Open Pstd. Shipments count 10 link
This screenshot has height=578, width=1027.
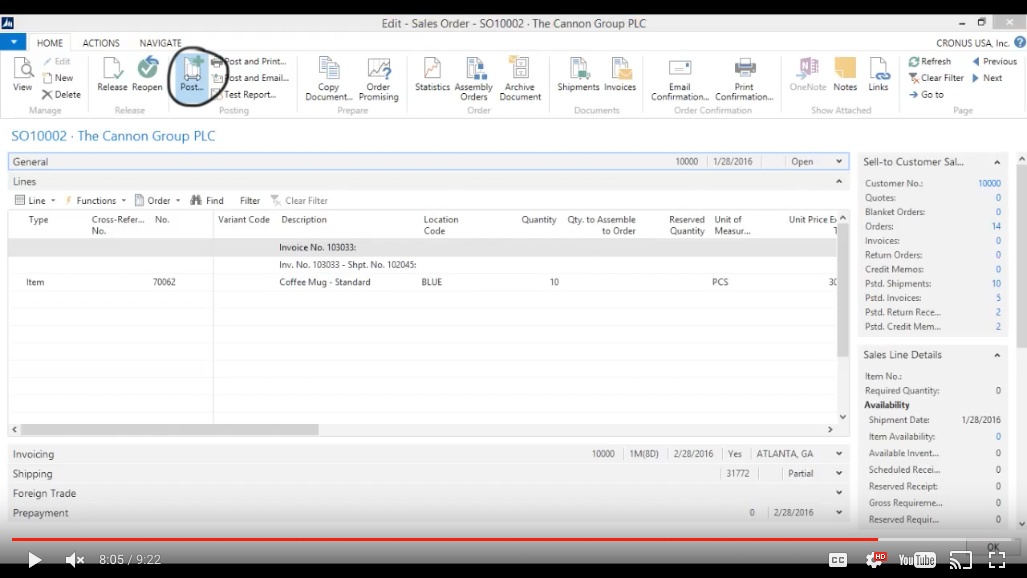coord(996,284)
